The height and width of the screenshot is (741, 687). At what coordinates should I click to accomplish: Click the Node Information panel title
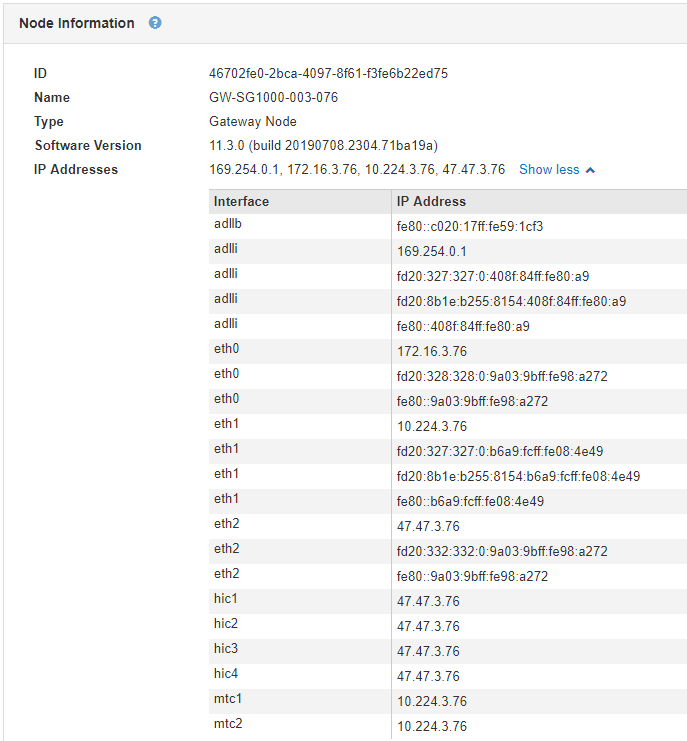(77, 23)
